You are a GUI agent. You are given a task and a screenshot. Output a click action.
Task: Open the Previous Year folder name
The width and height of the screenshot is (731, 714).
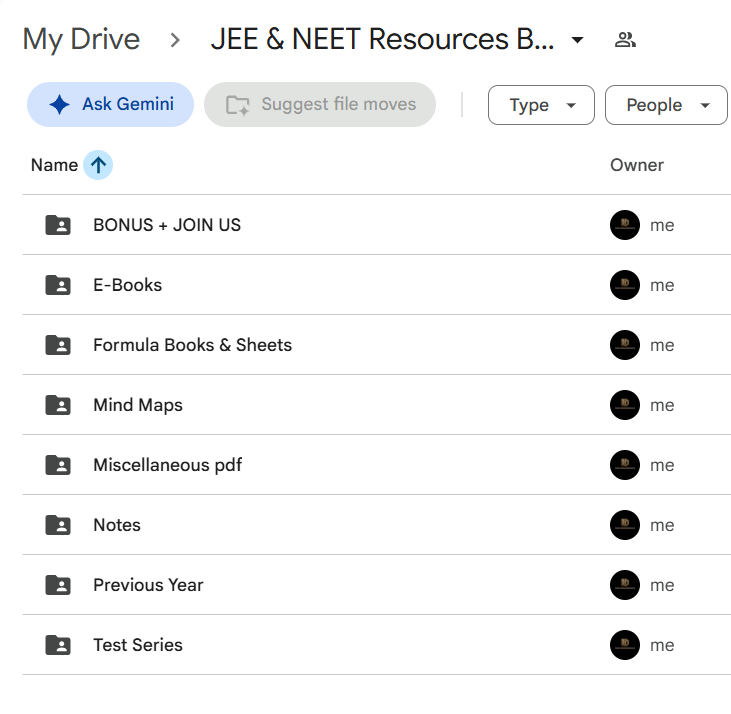tap(148, 585)
